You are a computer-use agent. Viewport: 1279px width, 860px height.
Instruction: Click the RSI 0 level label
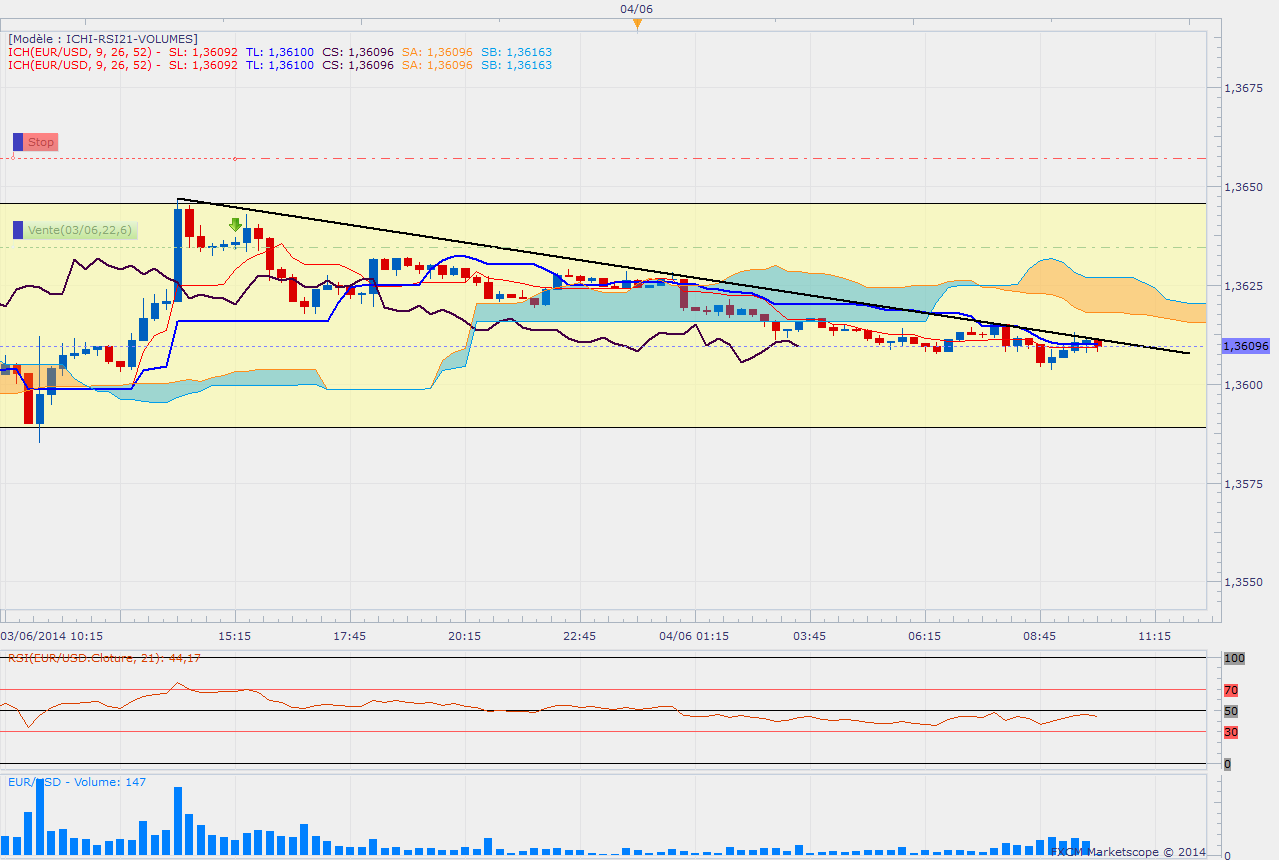[1228, 764]
